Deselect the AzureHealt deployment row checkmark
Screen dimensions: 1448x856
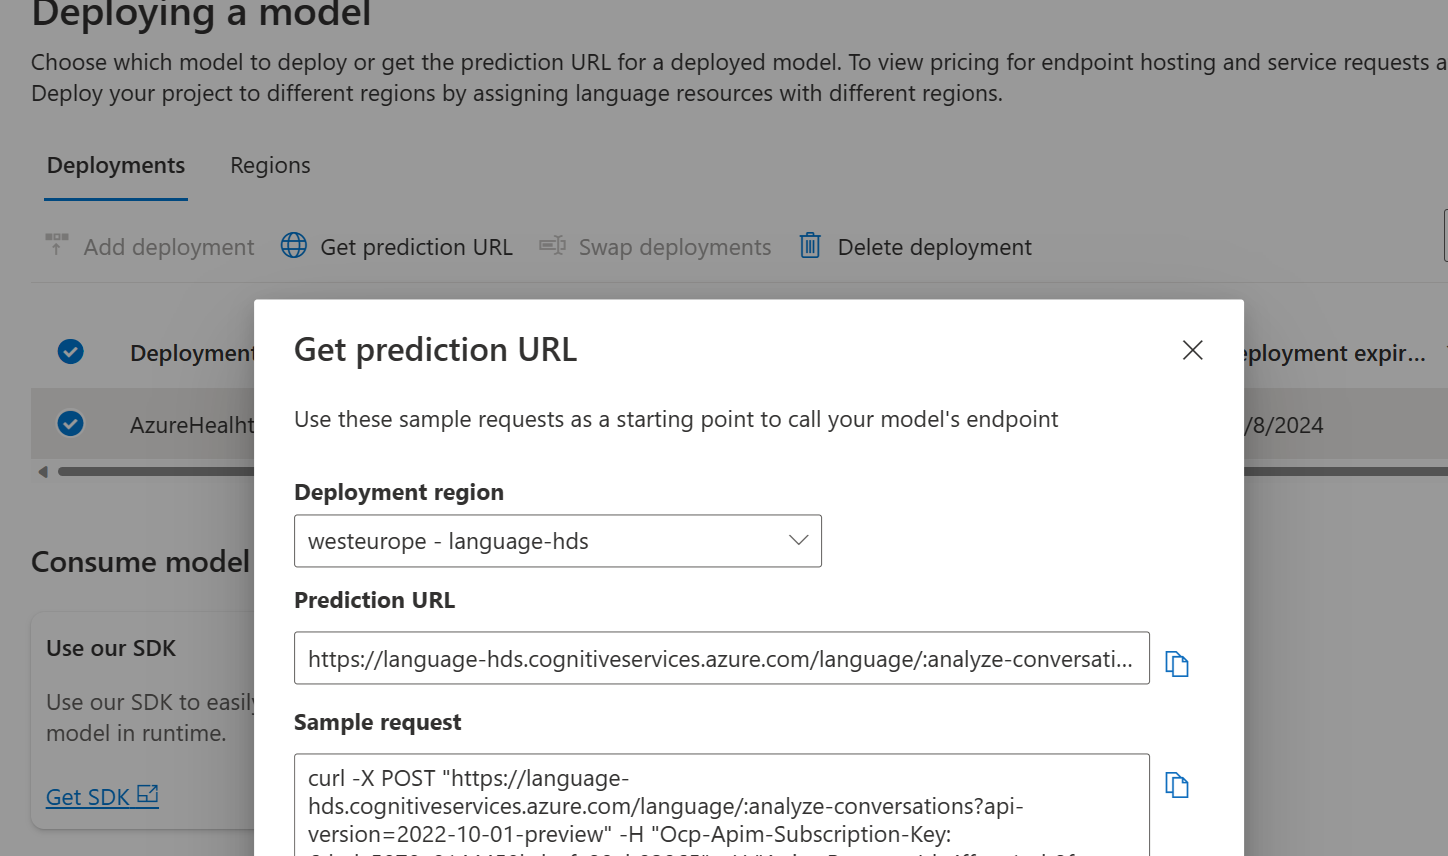(x=70, y=423)
